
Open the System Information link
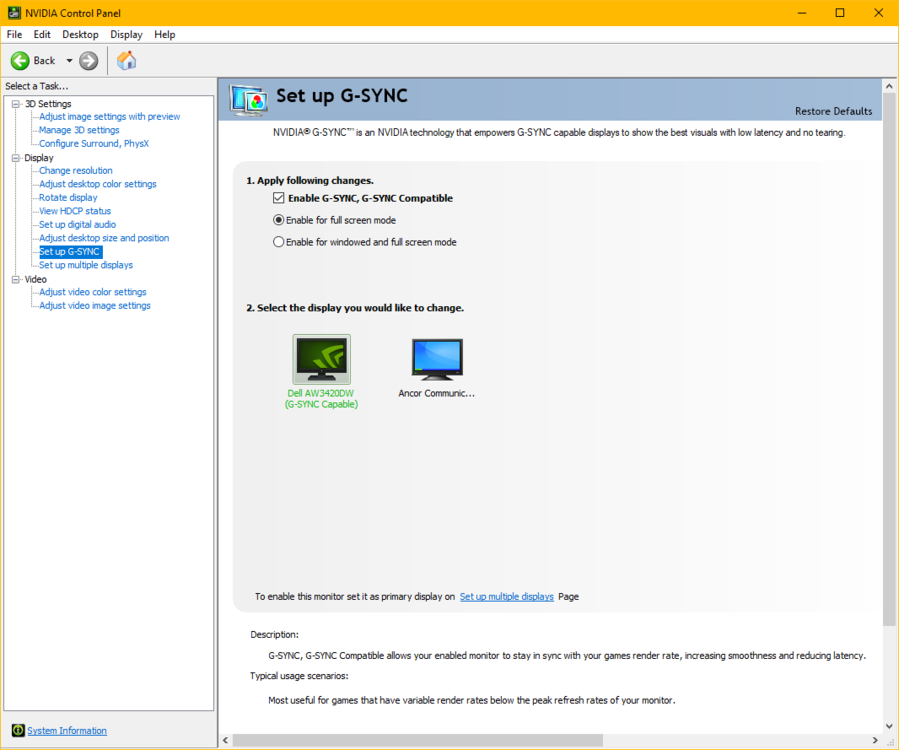[x=67, y=731]
